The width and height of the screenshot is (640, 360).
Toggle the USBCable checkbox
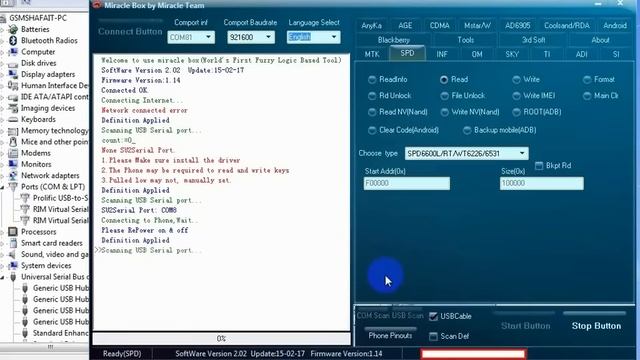pyautogui.click(x=433, y=316)
